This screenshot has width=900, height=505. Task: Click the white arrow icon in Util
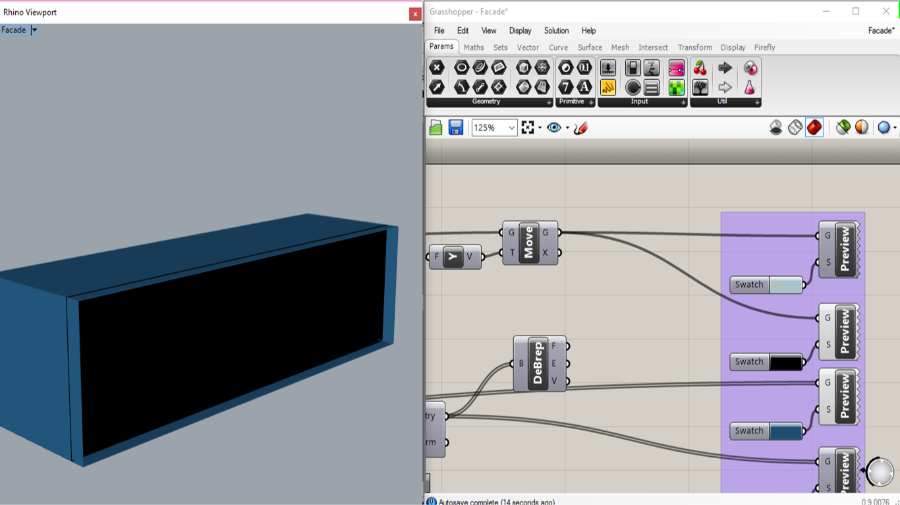click(x=725, y=87)
